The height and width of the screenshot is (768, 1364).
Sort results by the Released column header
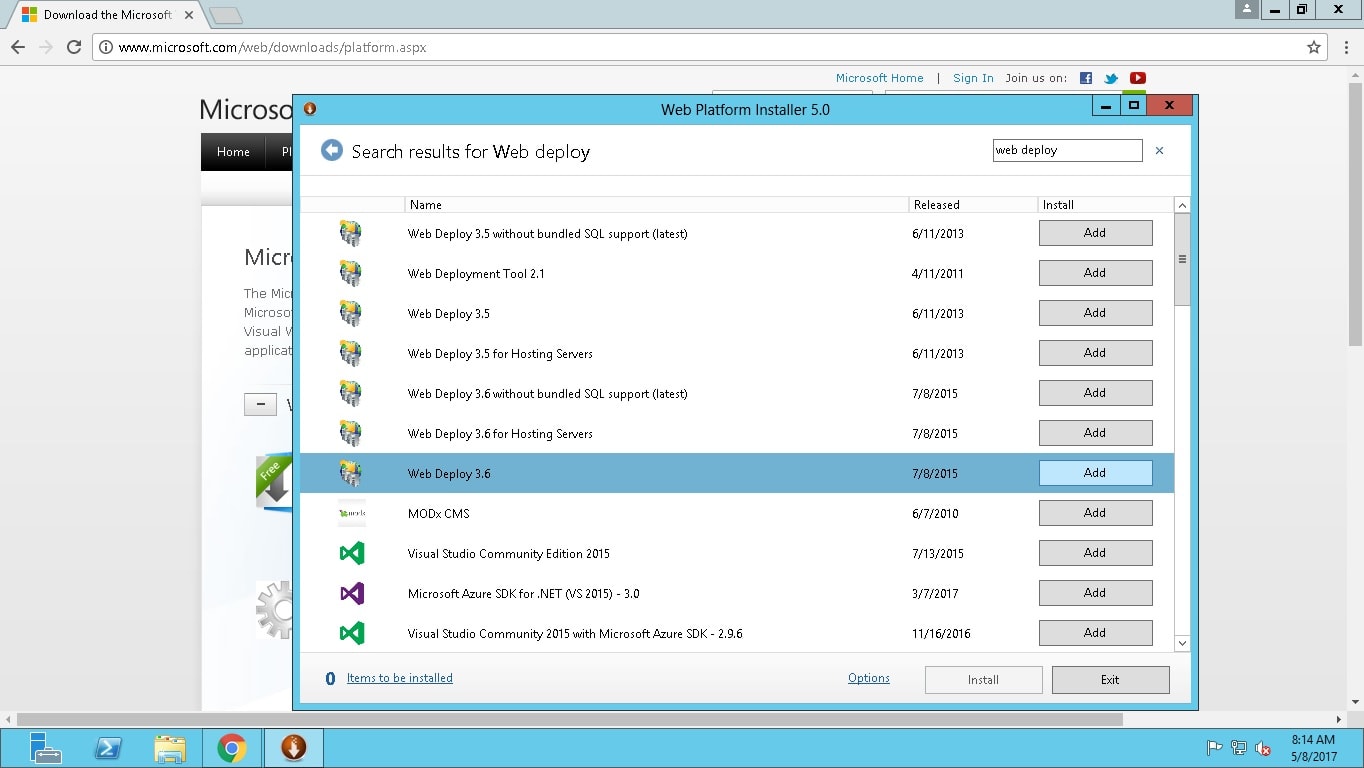point(974,204)
